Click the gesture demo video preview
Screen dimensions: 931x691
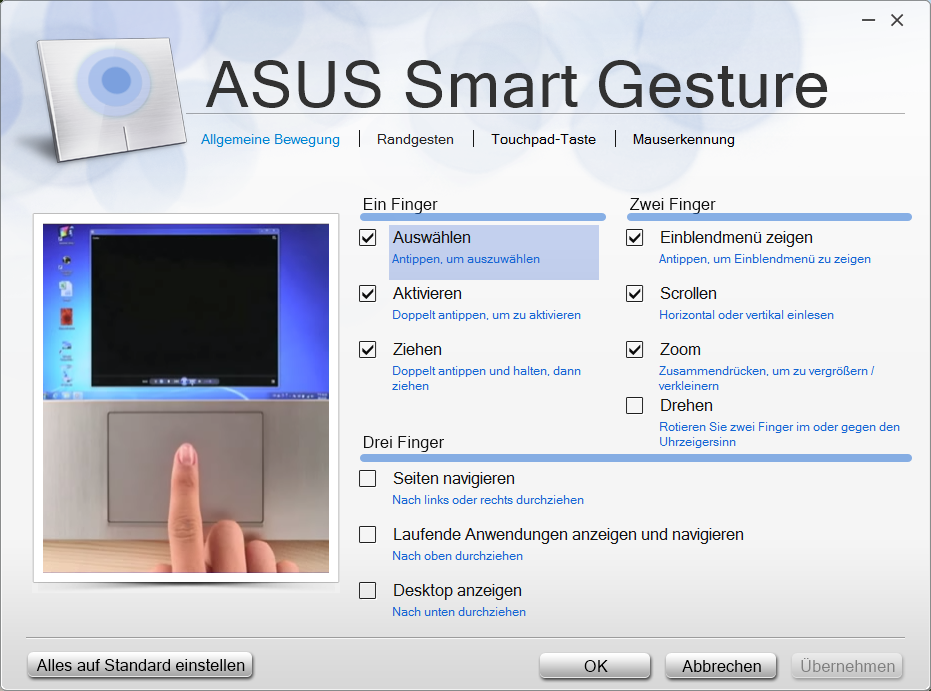(x=186, y=398)
